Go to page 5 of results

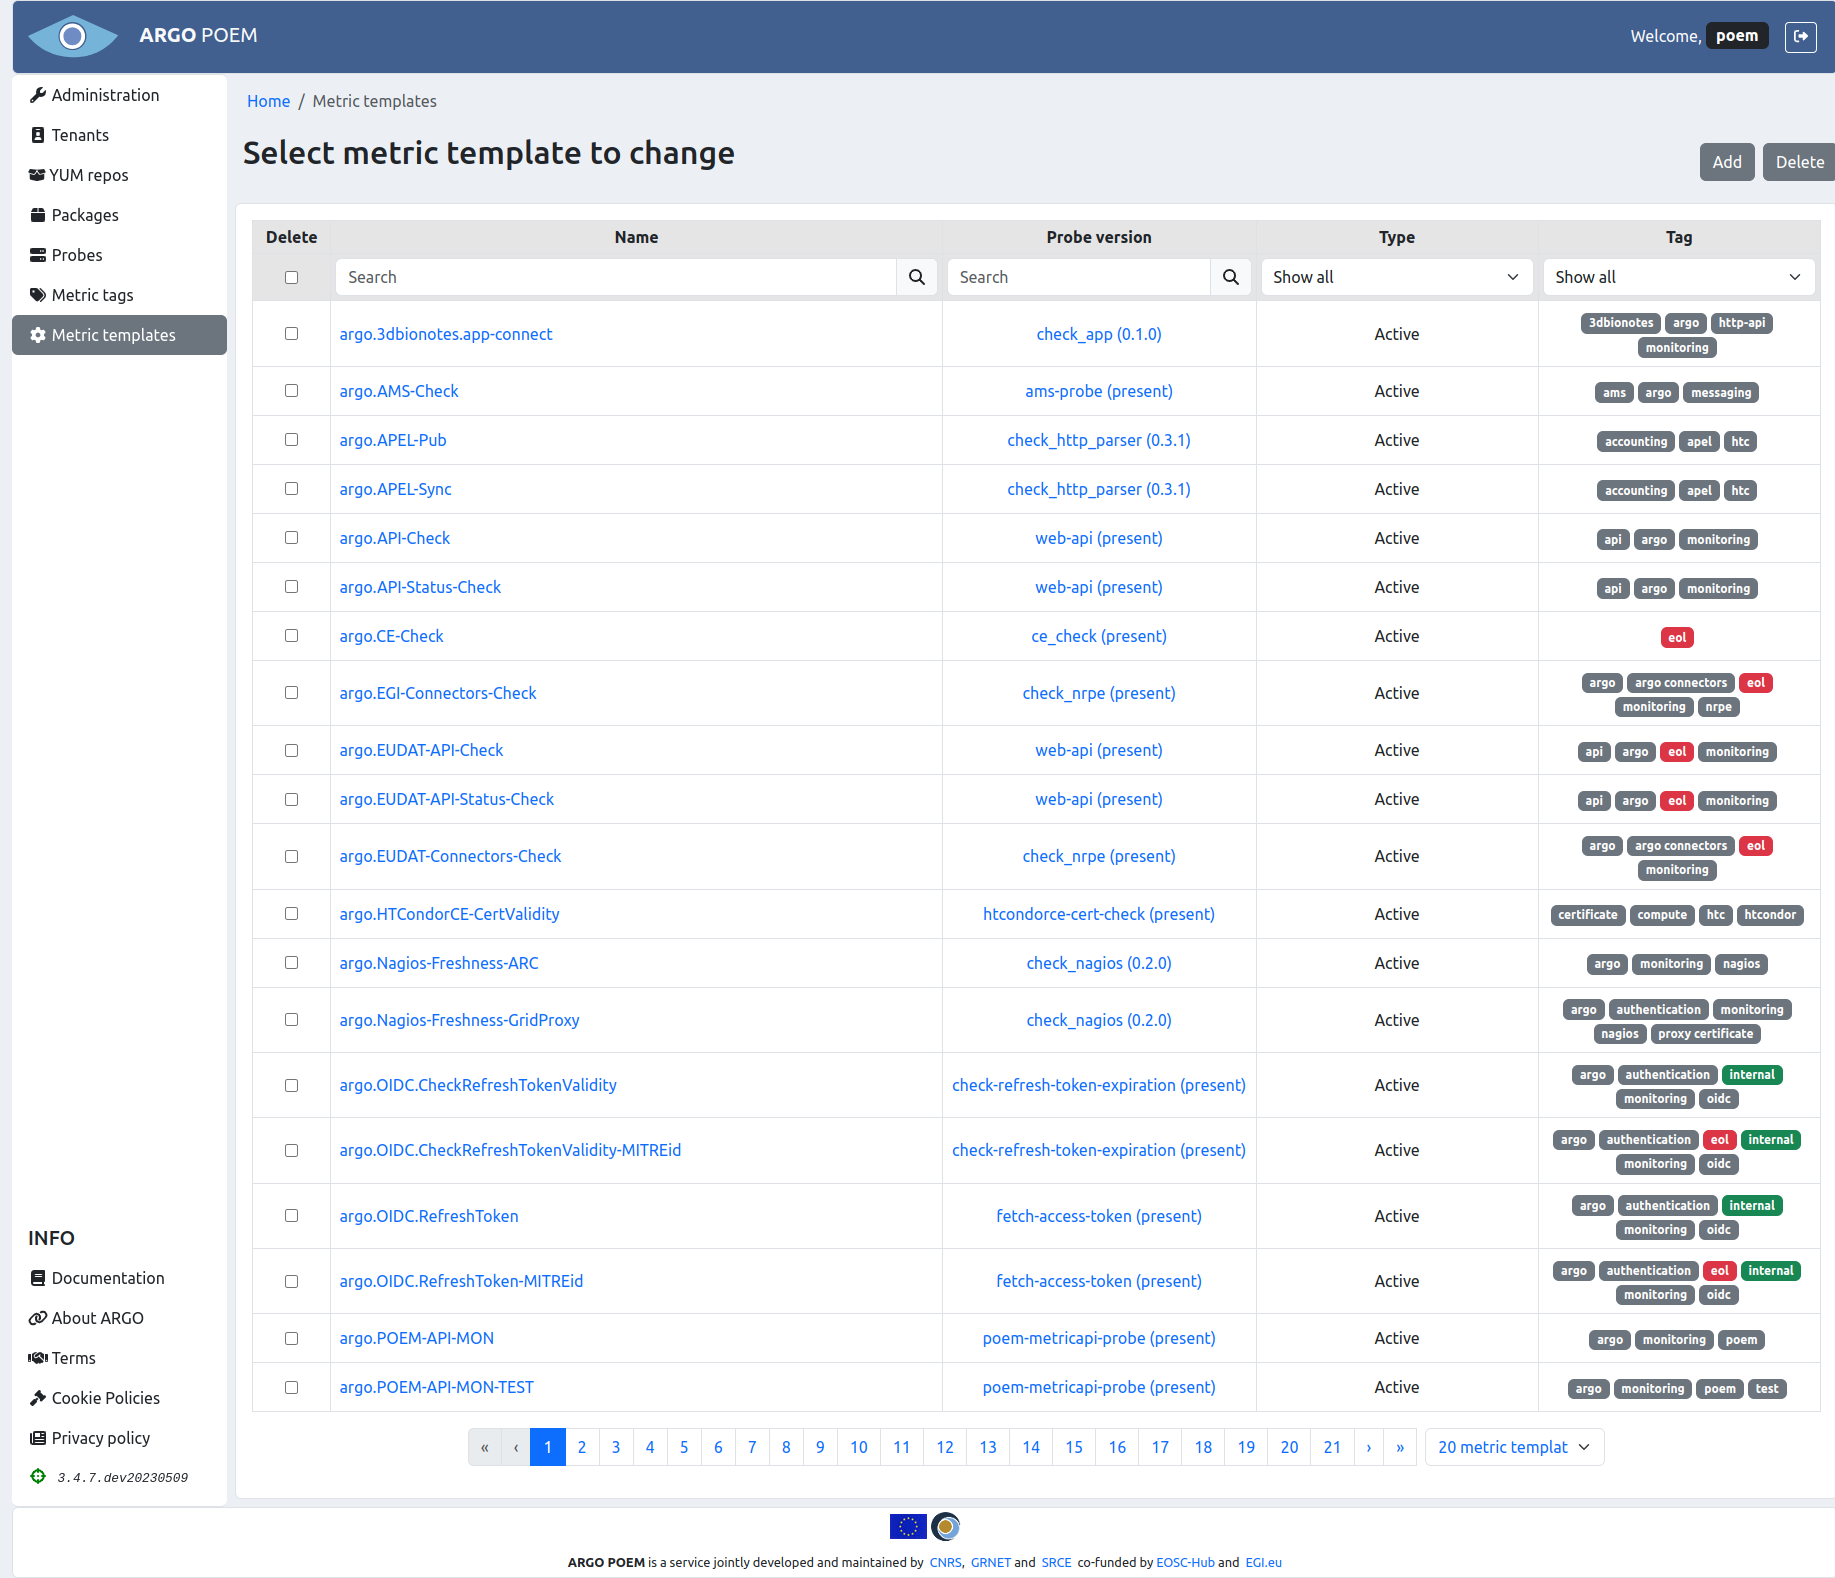pyautogui.click(x=684, y=1447)
